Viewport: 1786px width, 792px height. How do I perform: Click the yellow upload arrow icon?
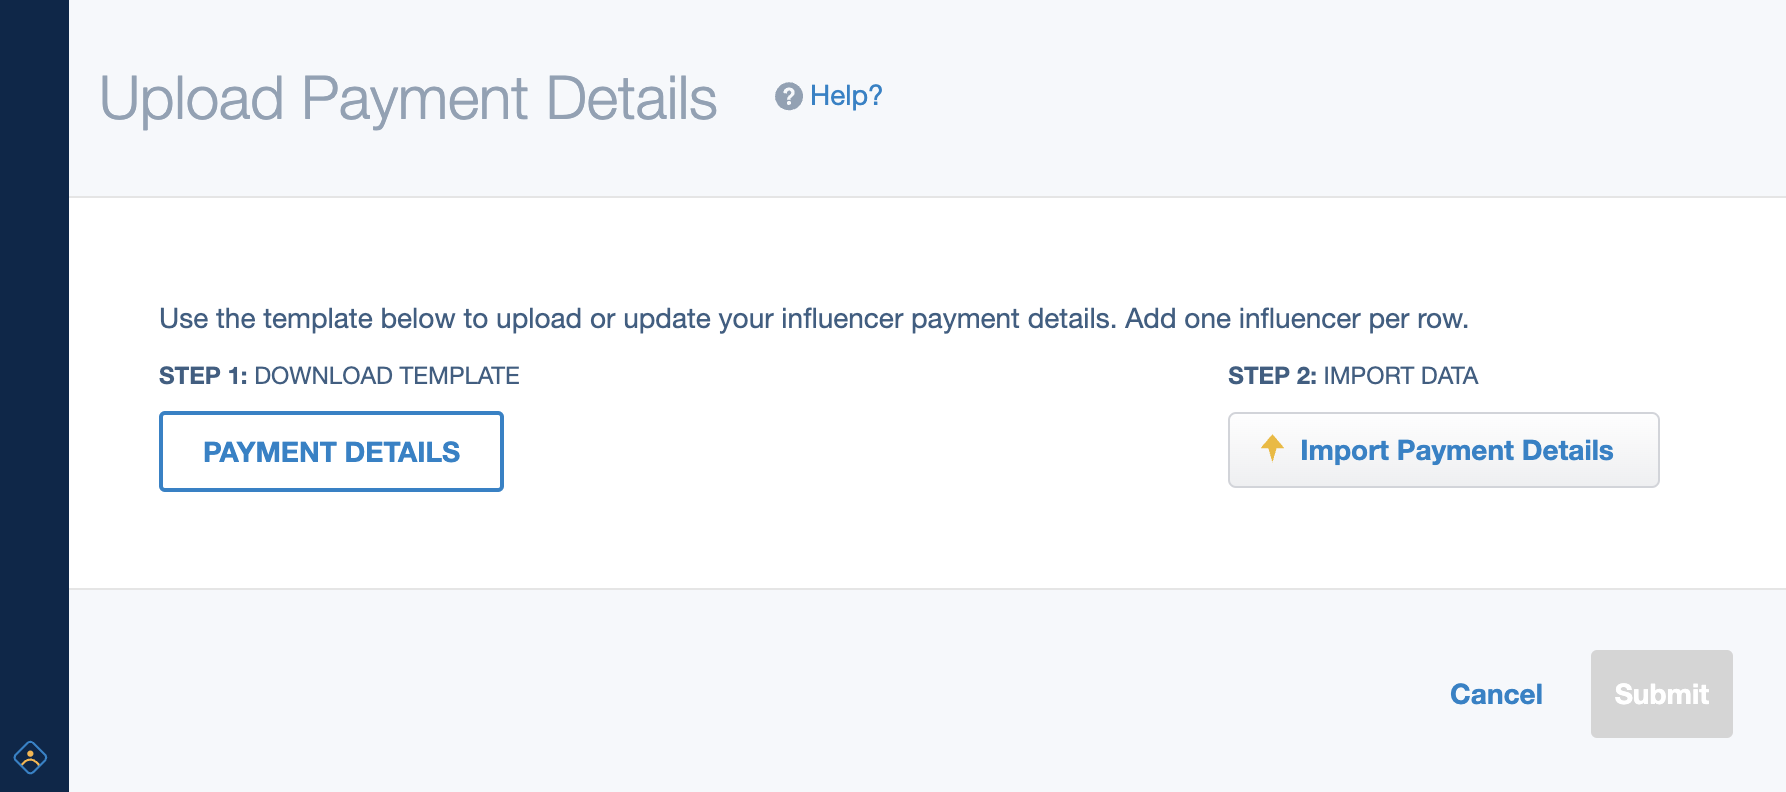click(1272, 448)
